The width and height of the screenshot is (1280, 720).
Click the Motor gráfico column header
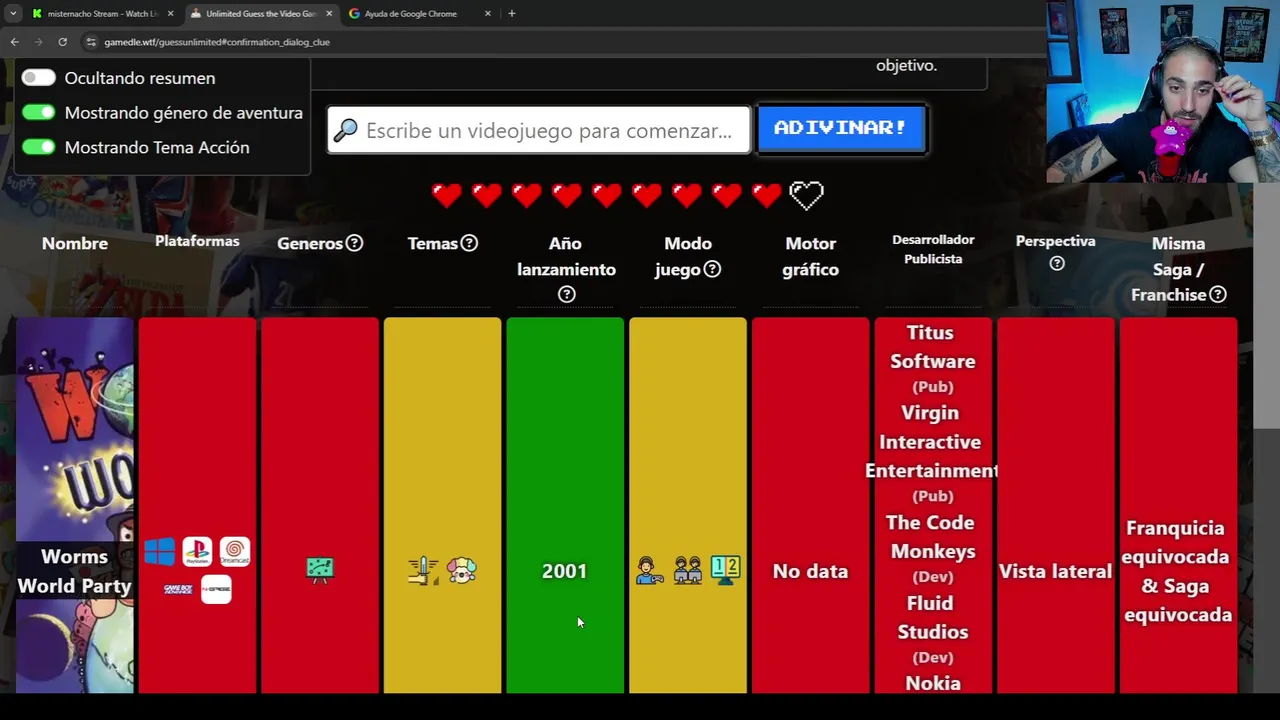pos(811,256)
